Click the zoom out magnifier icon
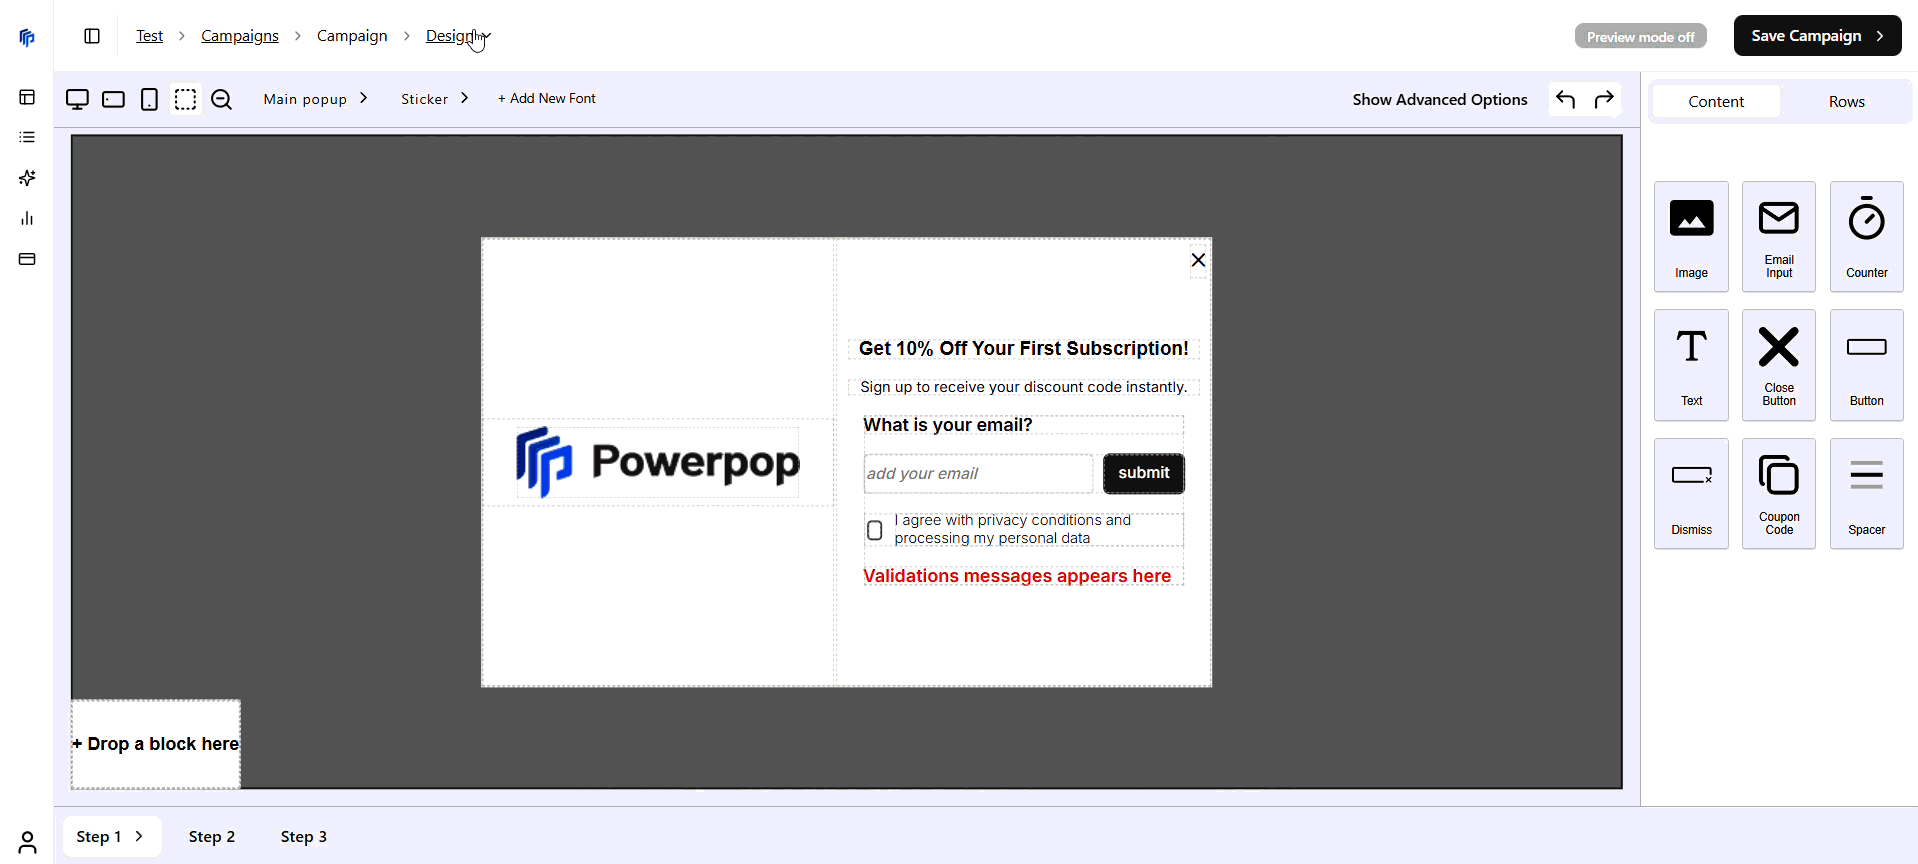The height and width of the screenshot is (864, 1918). point(221,99)
